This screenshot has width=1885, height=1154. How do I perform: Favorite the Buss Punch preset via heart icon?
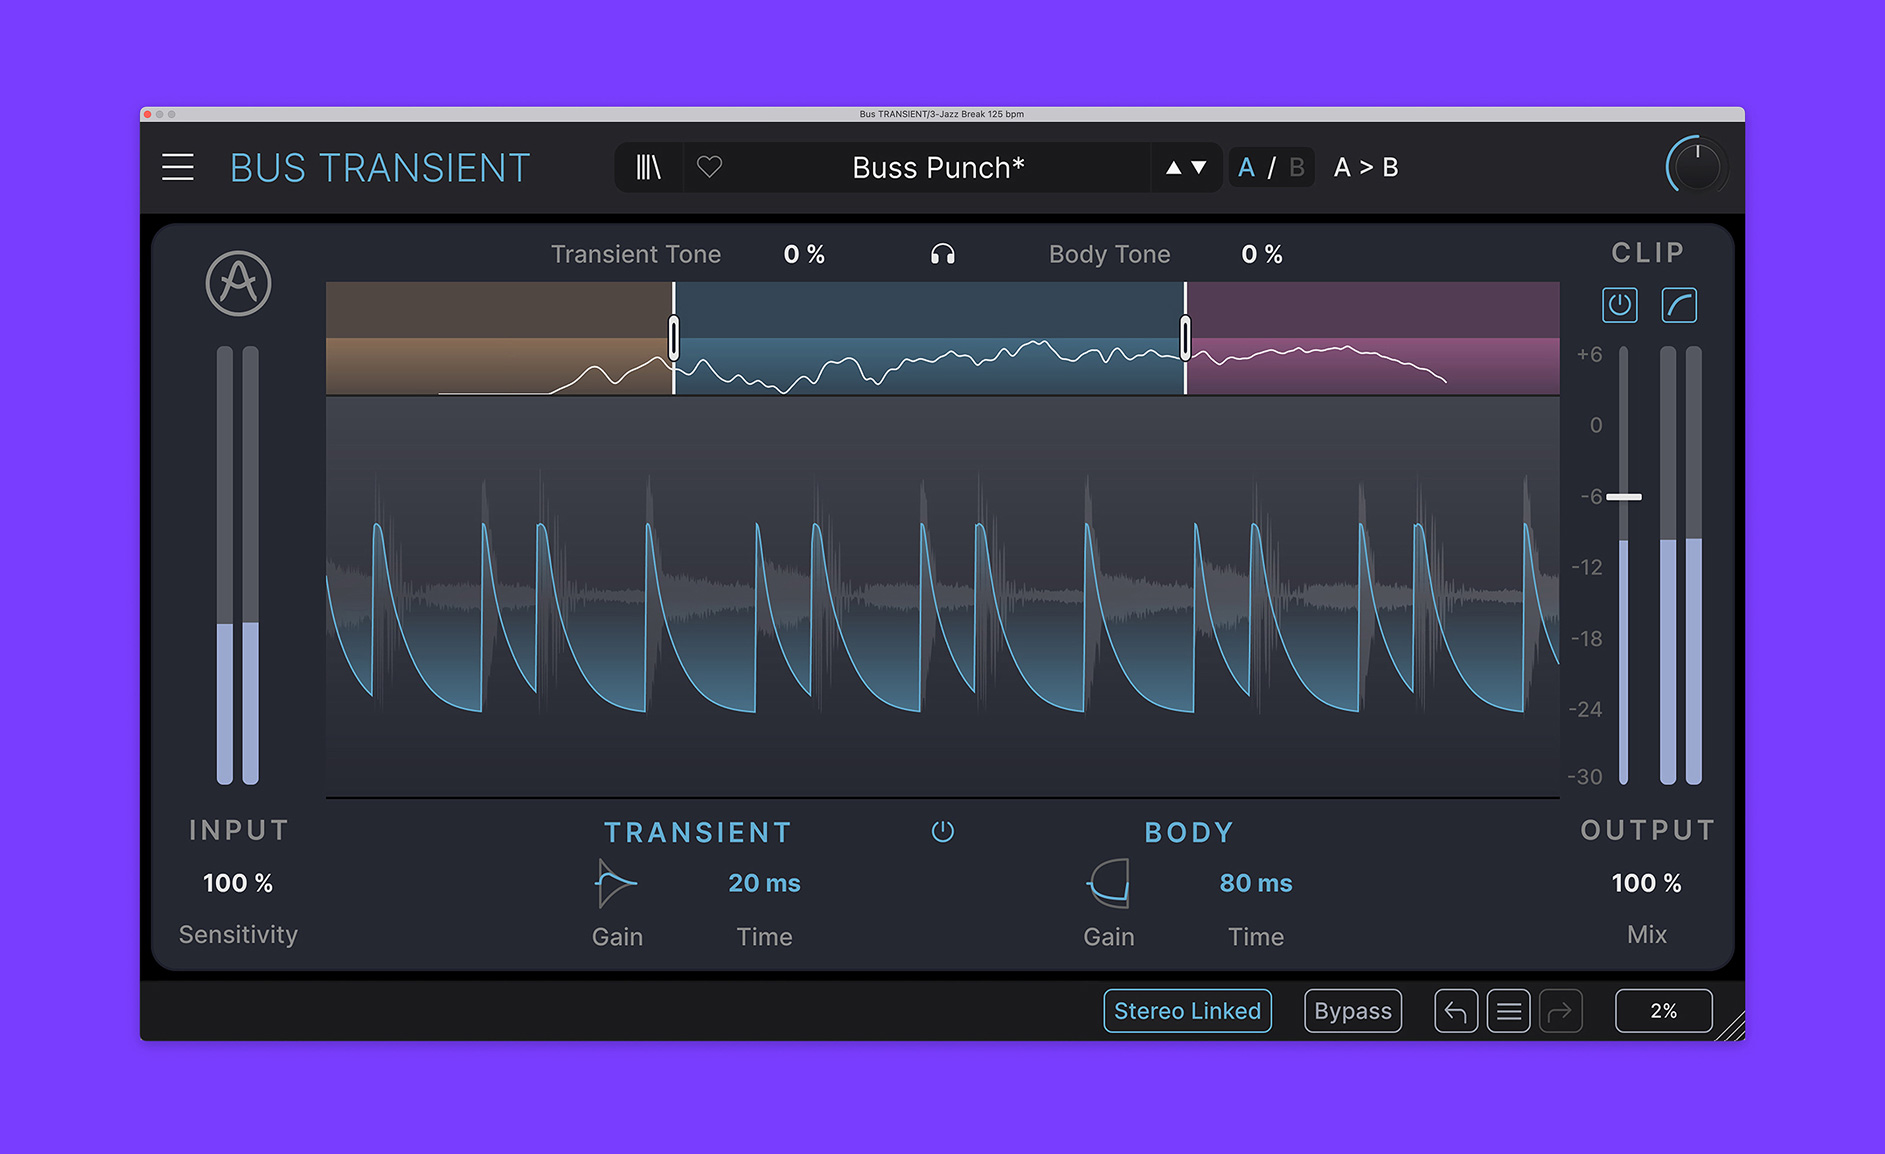click(710, 167)
